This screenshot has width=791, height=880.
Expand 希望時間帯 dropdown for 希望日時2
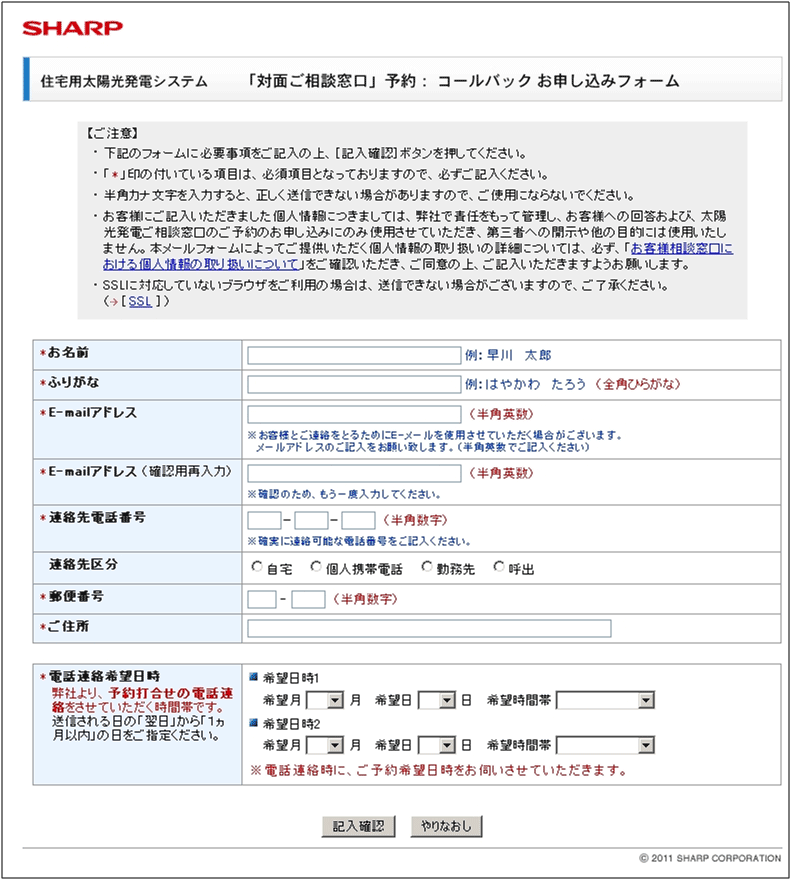pyautogui.click(x=605, y=745)
